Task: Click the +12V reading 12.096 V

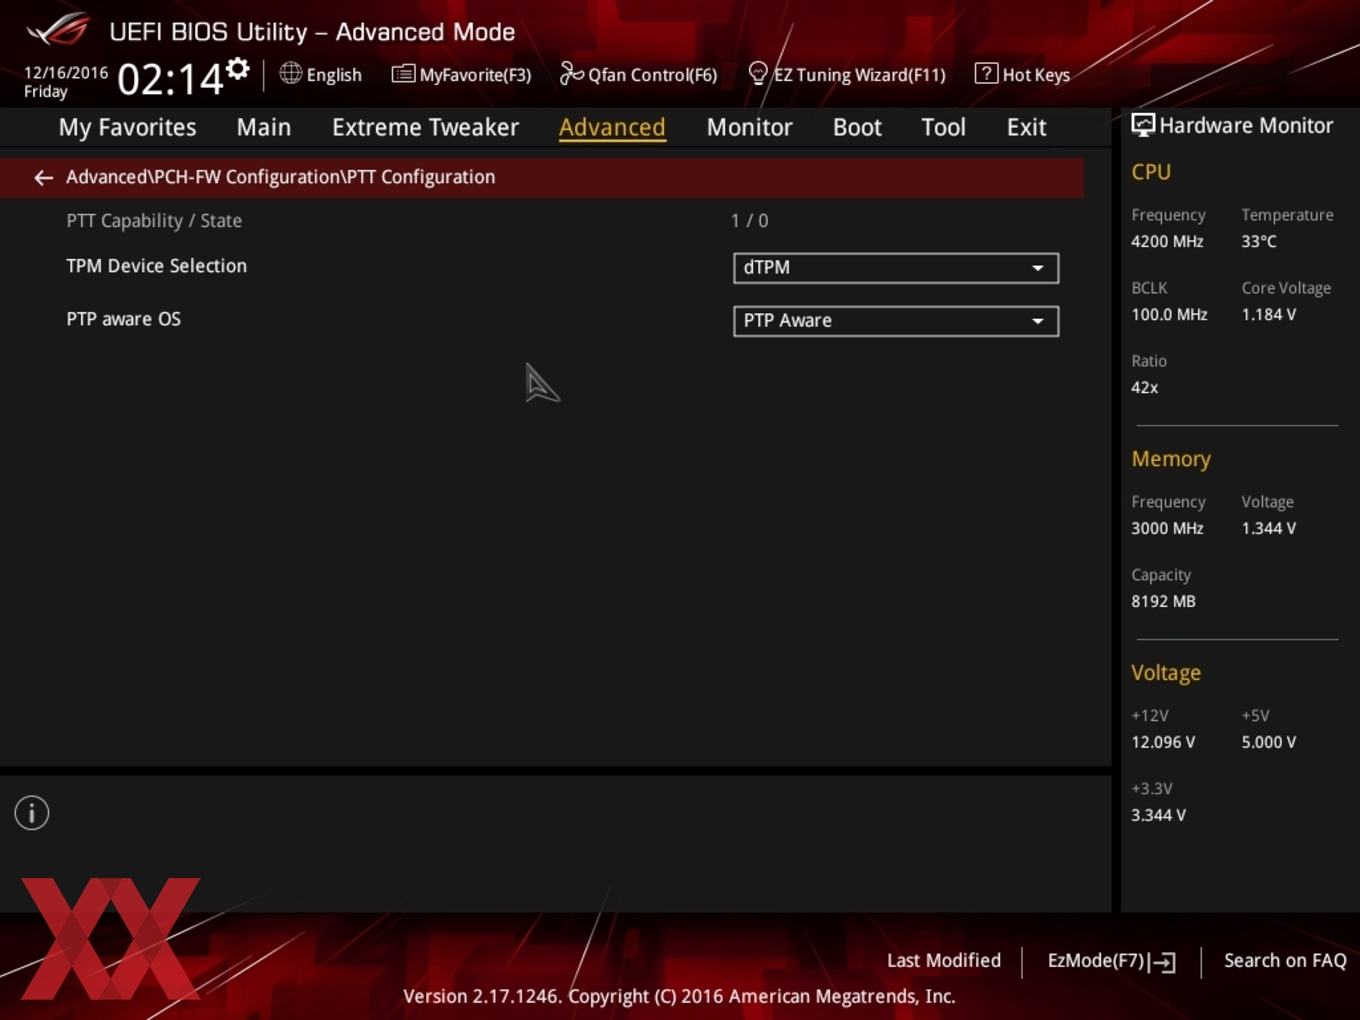Action: (x=1163, y=742)
